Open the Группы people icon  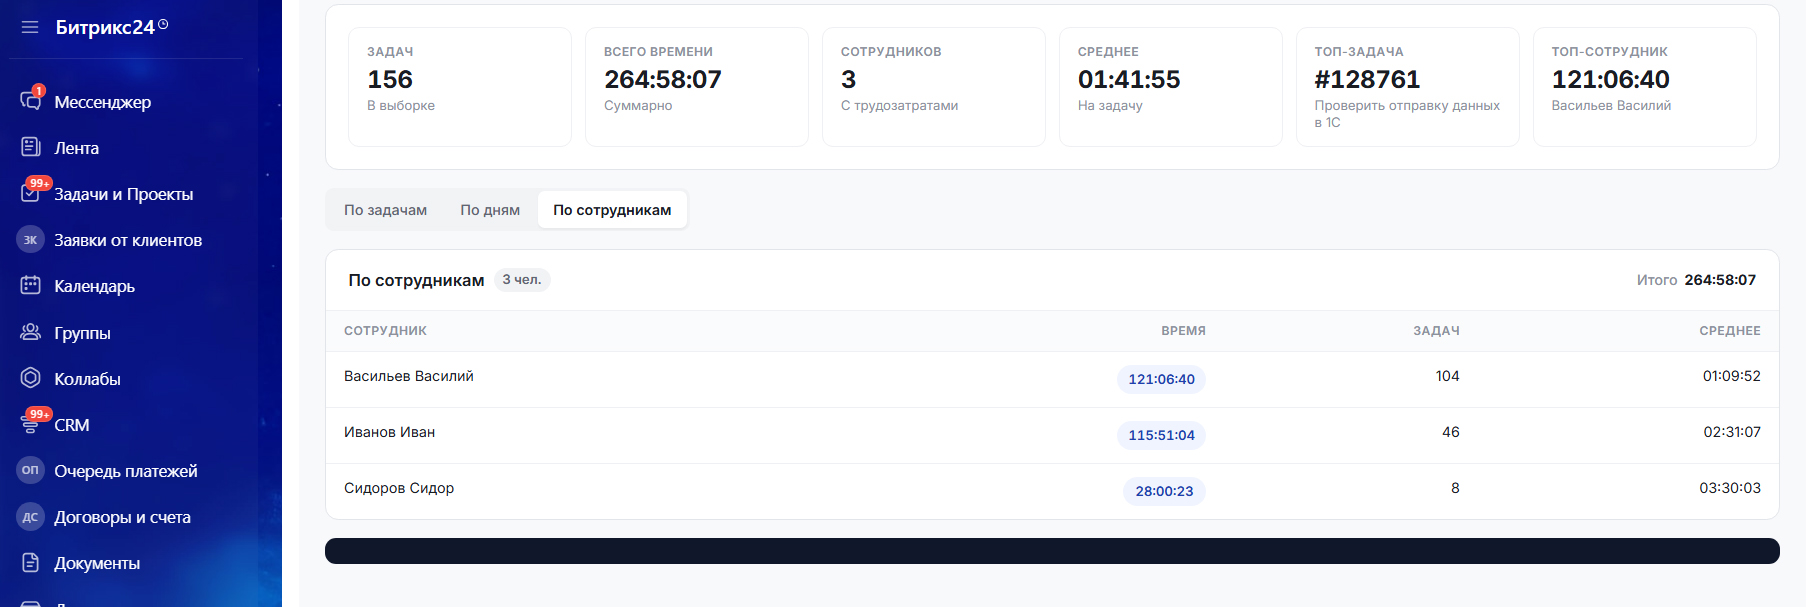pyautogui.click(x=31, y=331)
